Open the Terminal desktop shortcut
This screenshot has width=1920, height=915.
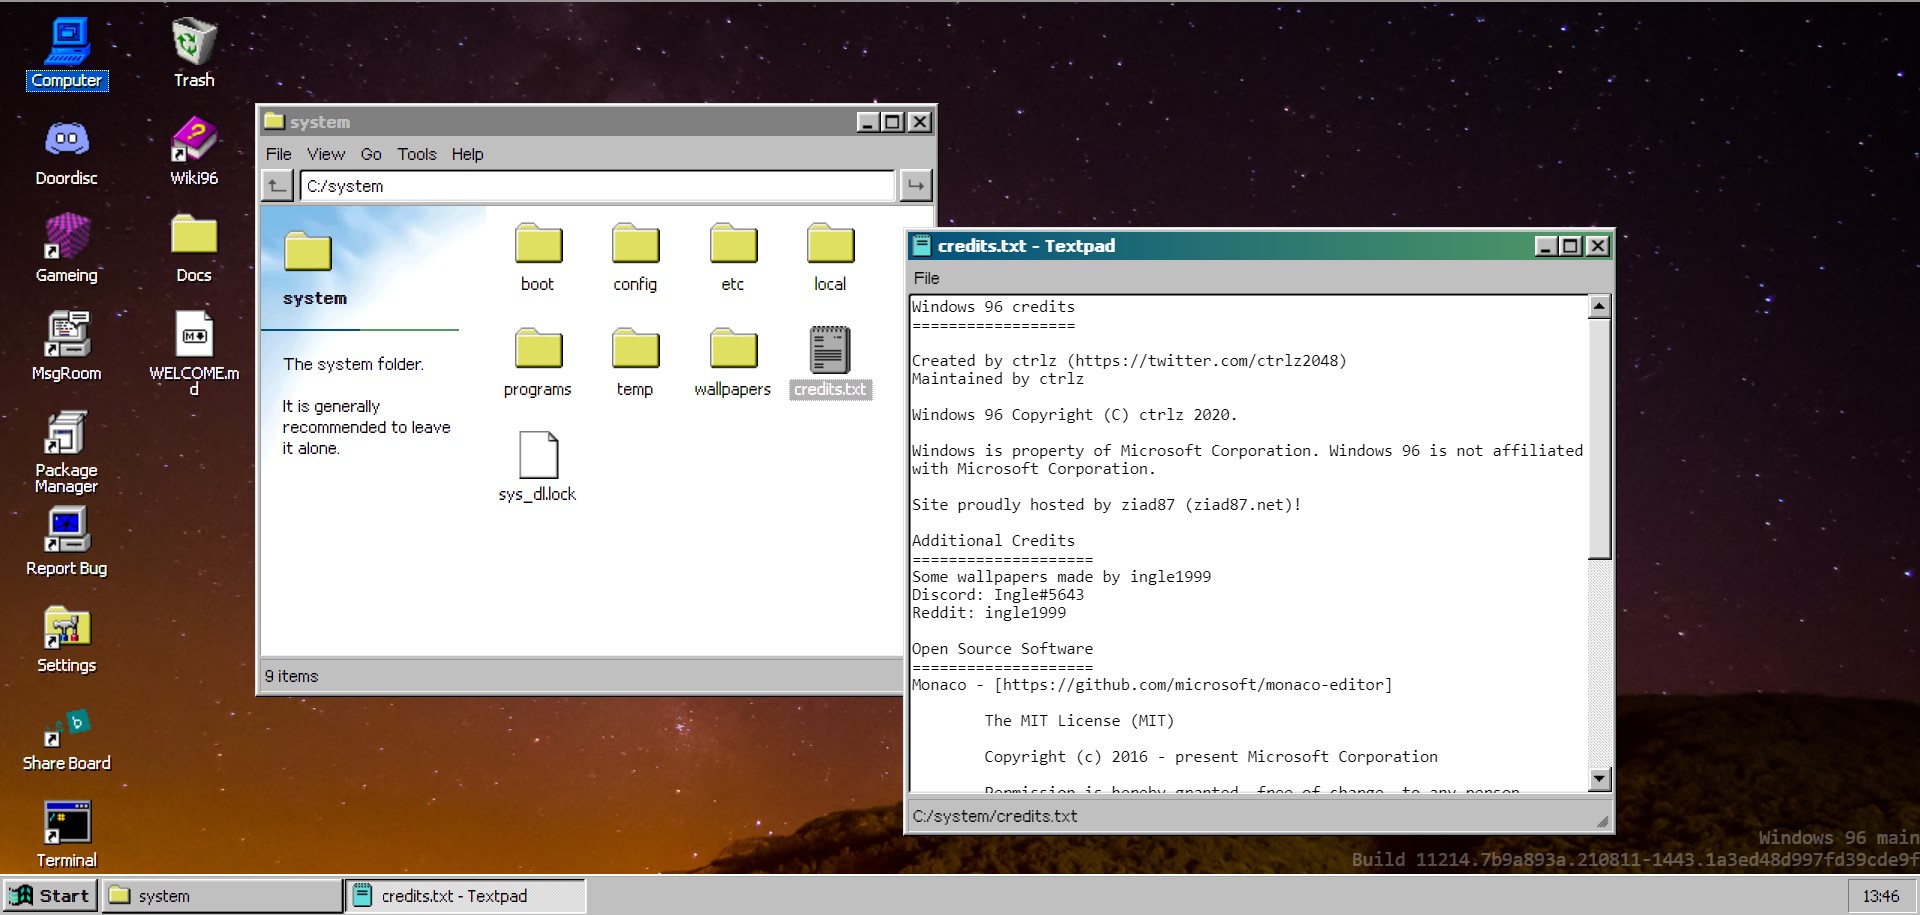66,823
